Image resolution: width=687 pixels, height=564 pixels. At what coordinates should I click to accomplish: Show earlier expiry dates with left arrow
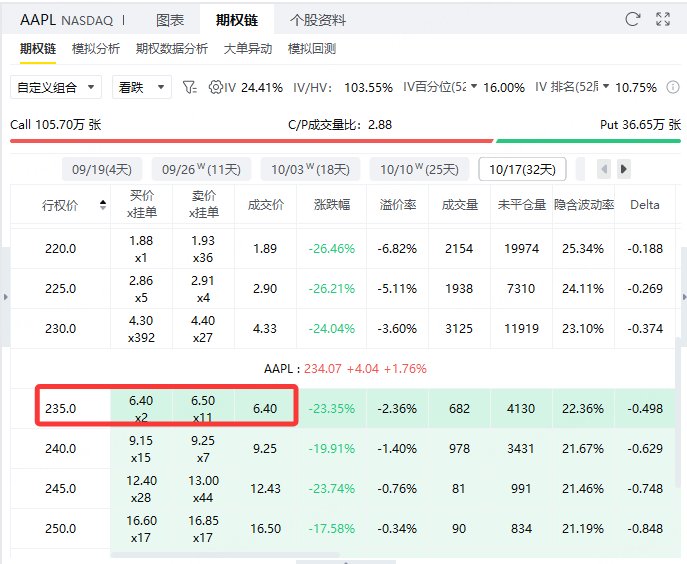point(604,169)
